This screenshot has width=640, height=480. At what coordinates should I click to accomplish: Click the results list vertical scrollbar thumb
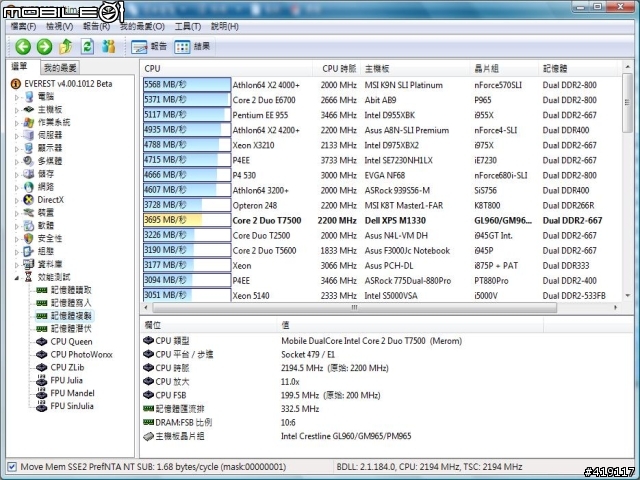(627, 103)
